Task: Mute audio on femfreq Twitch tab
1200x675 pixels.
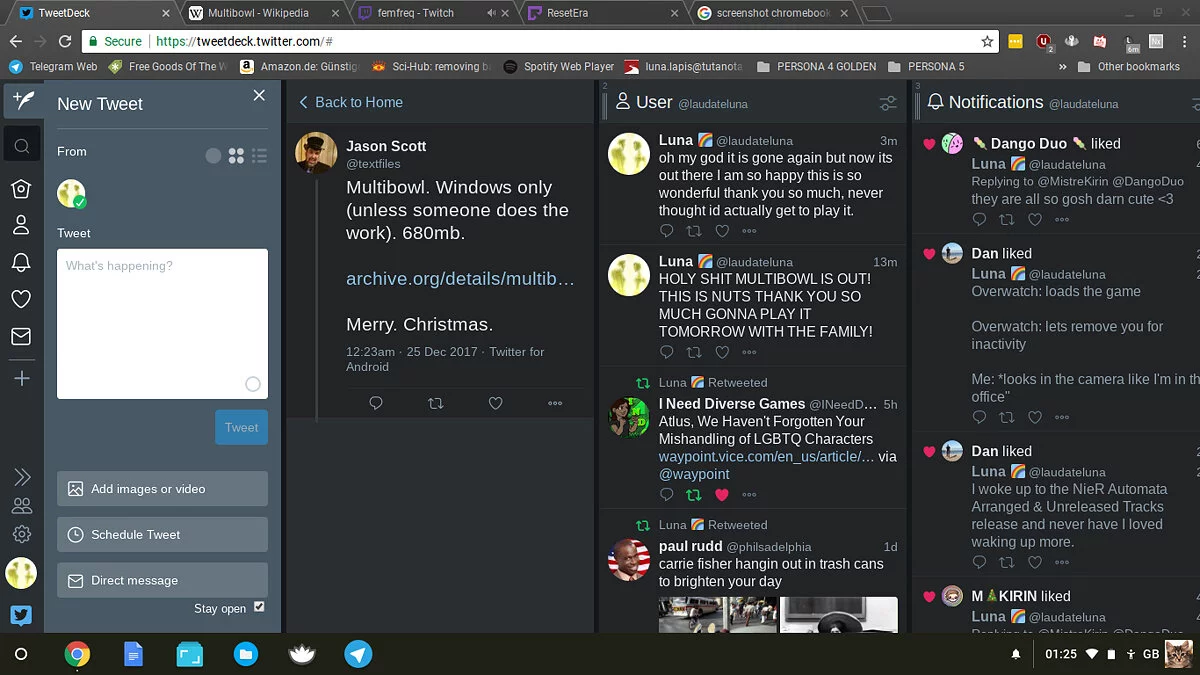Action: 491,13
